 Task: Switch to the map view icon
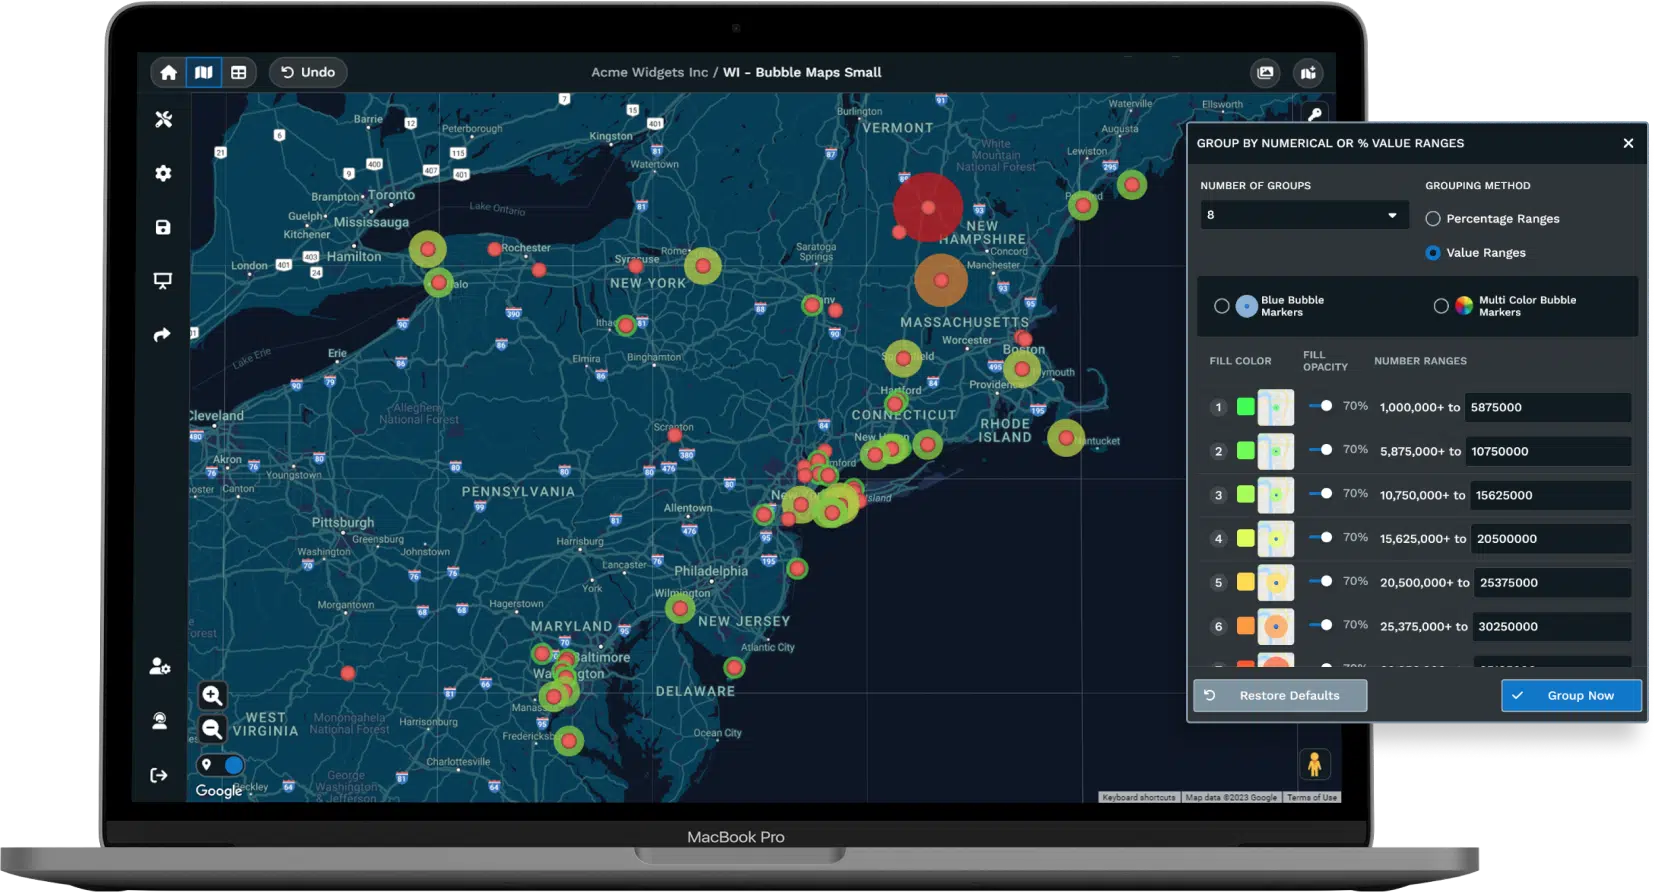204,72
